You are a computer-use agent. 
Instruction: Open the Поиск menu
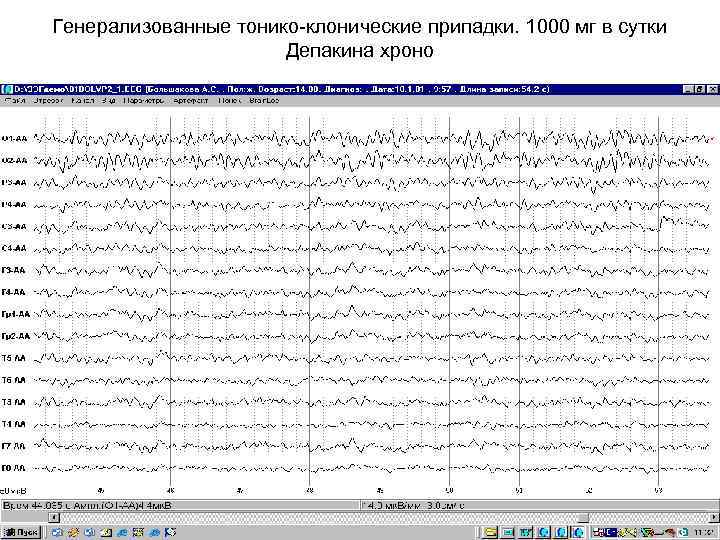point(229,101)
